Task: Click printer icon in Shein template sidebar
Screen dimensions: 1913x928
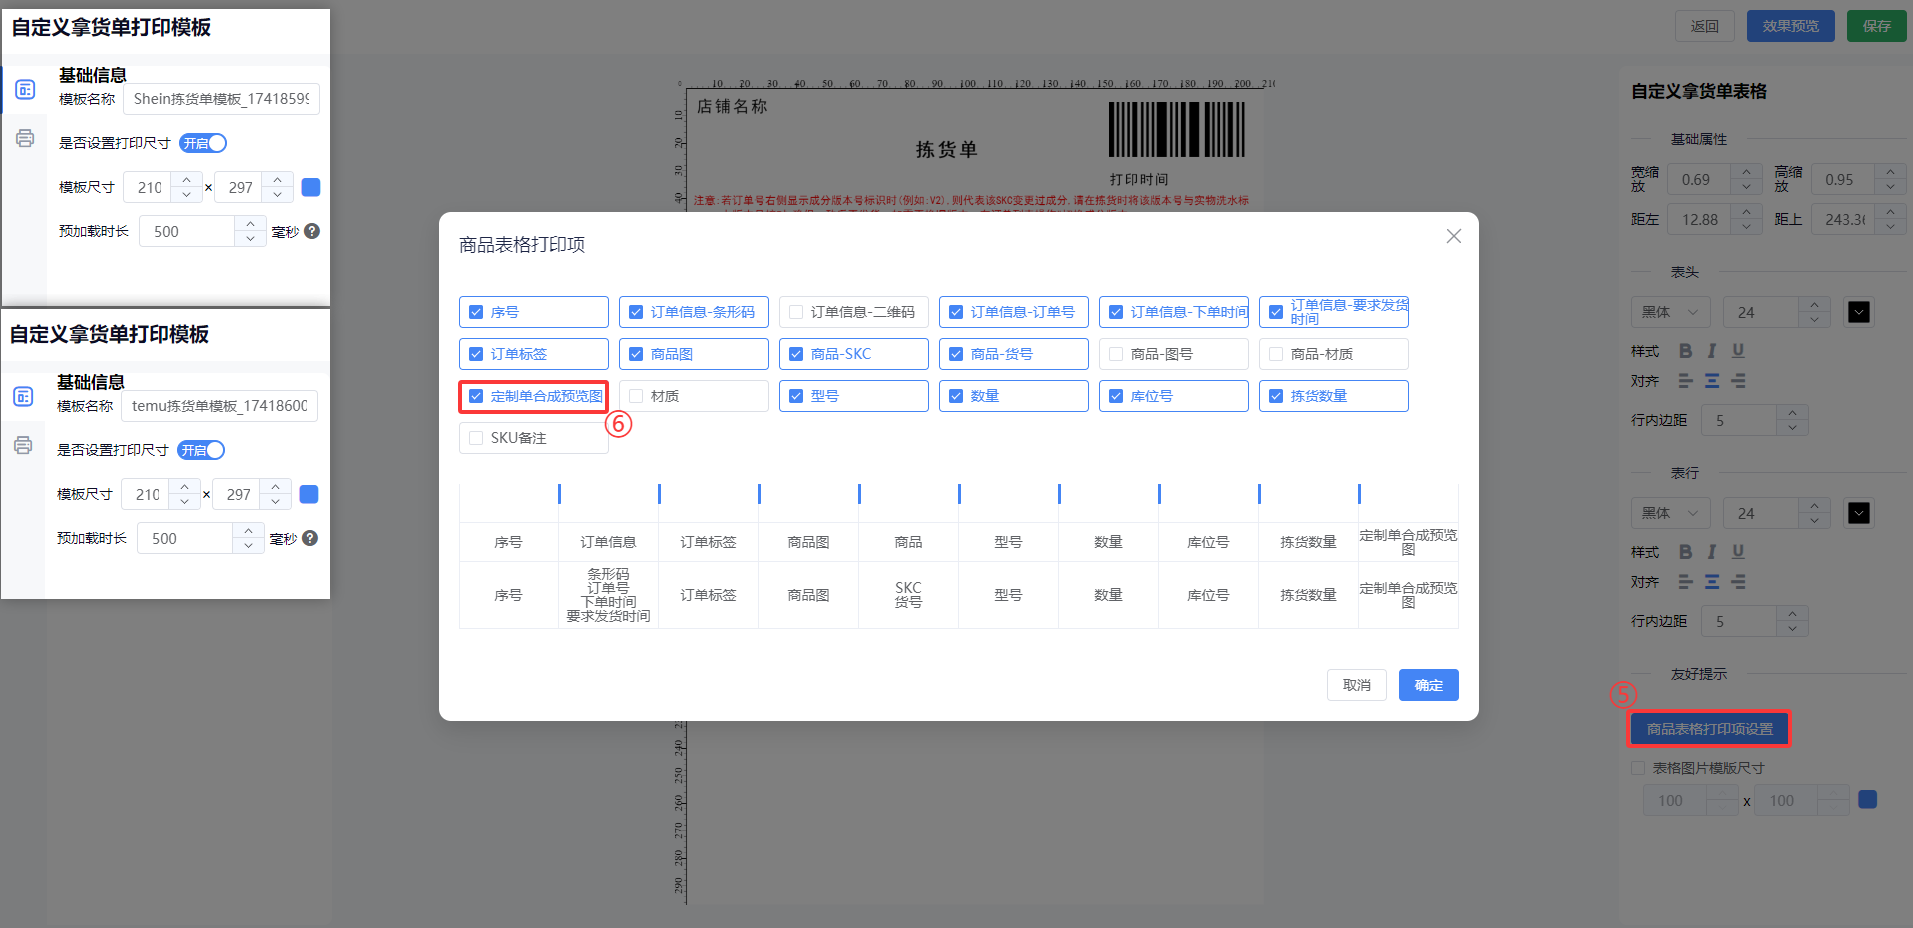Action: [x=25, y=139]
